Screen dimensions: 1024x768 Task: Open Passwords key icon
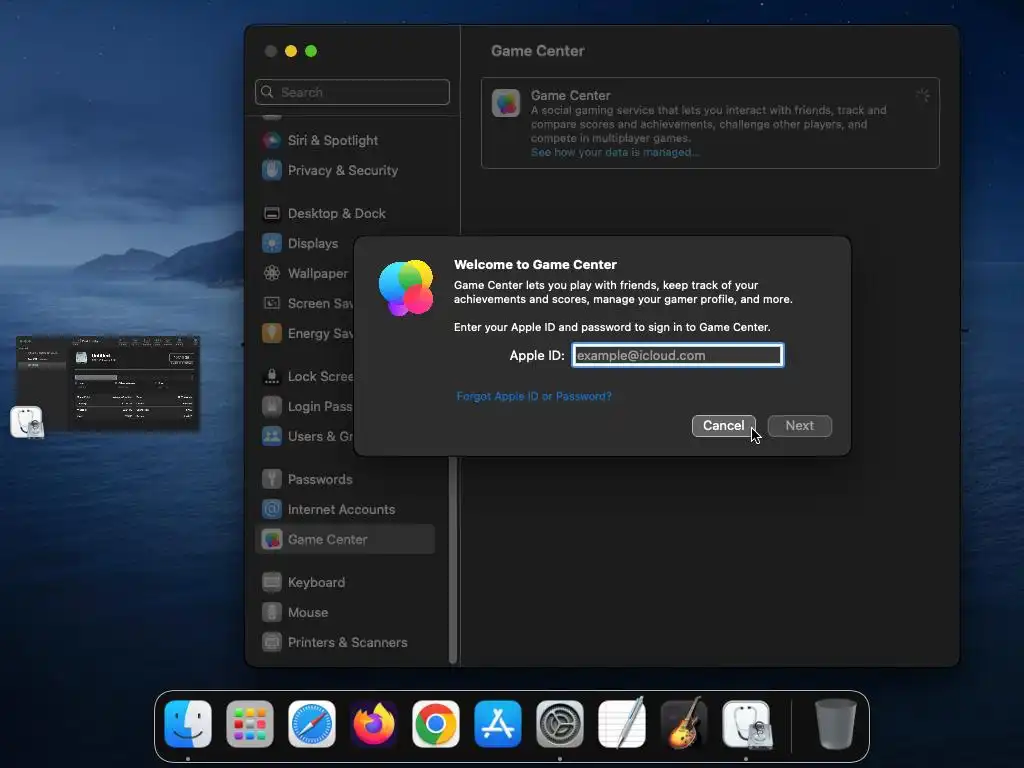click(272, 479)
